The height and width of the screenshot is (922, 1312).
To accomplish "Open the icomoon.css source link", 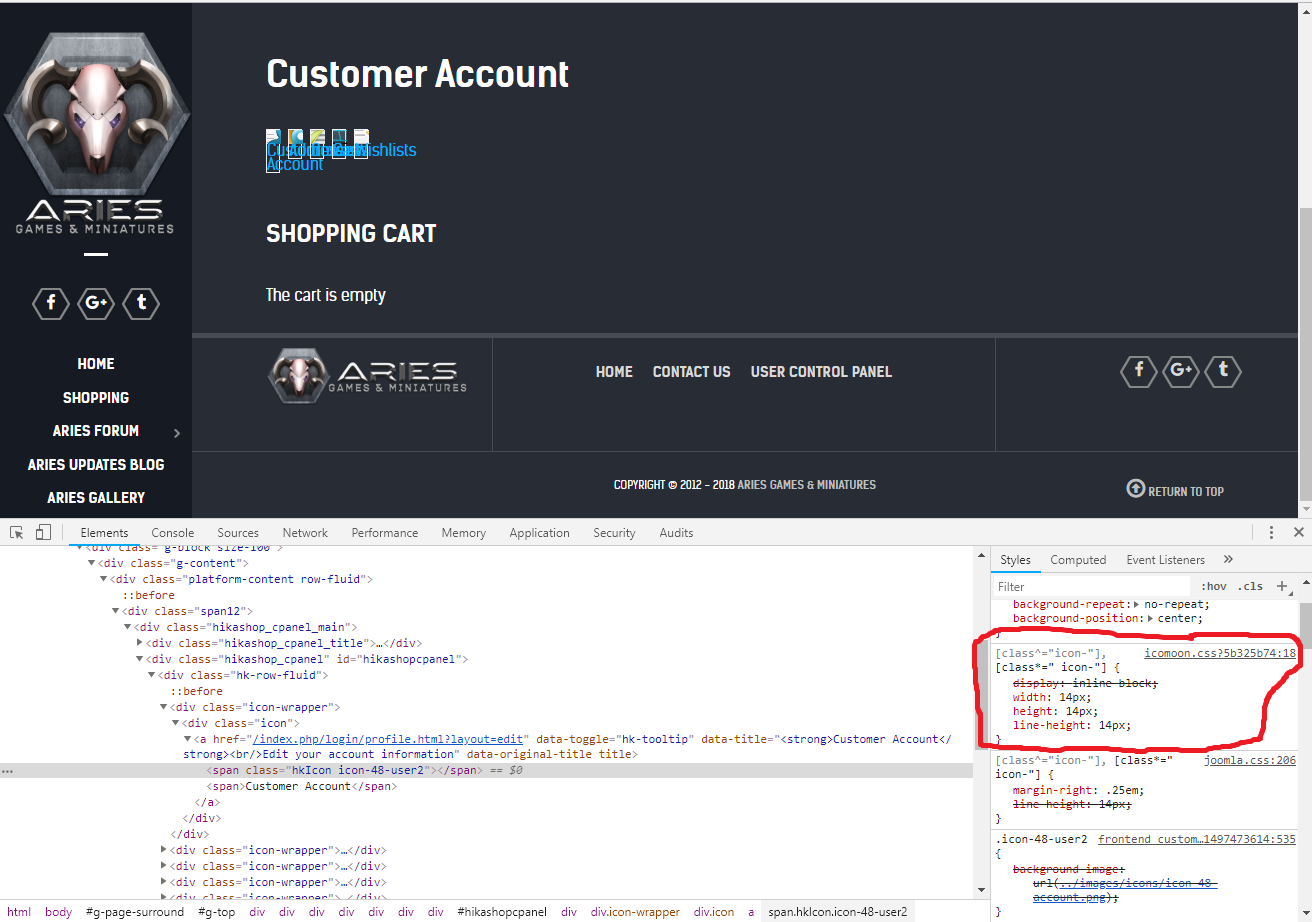I will click(x=1220, y=653).
